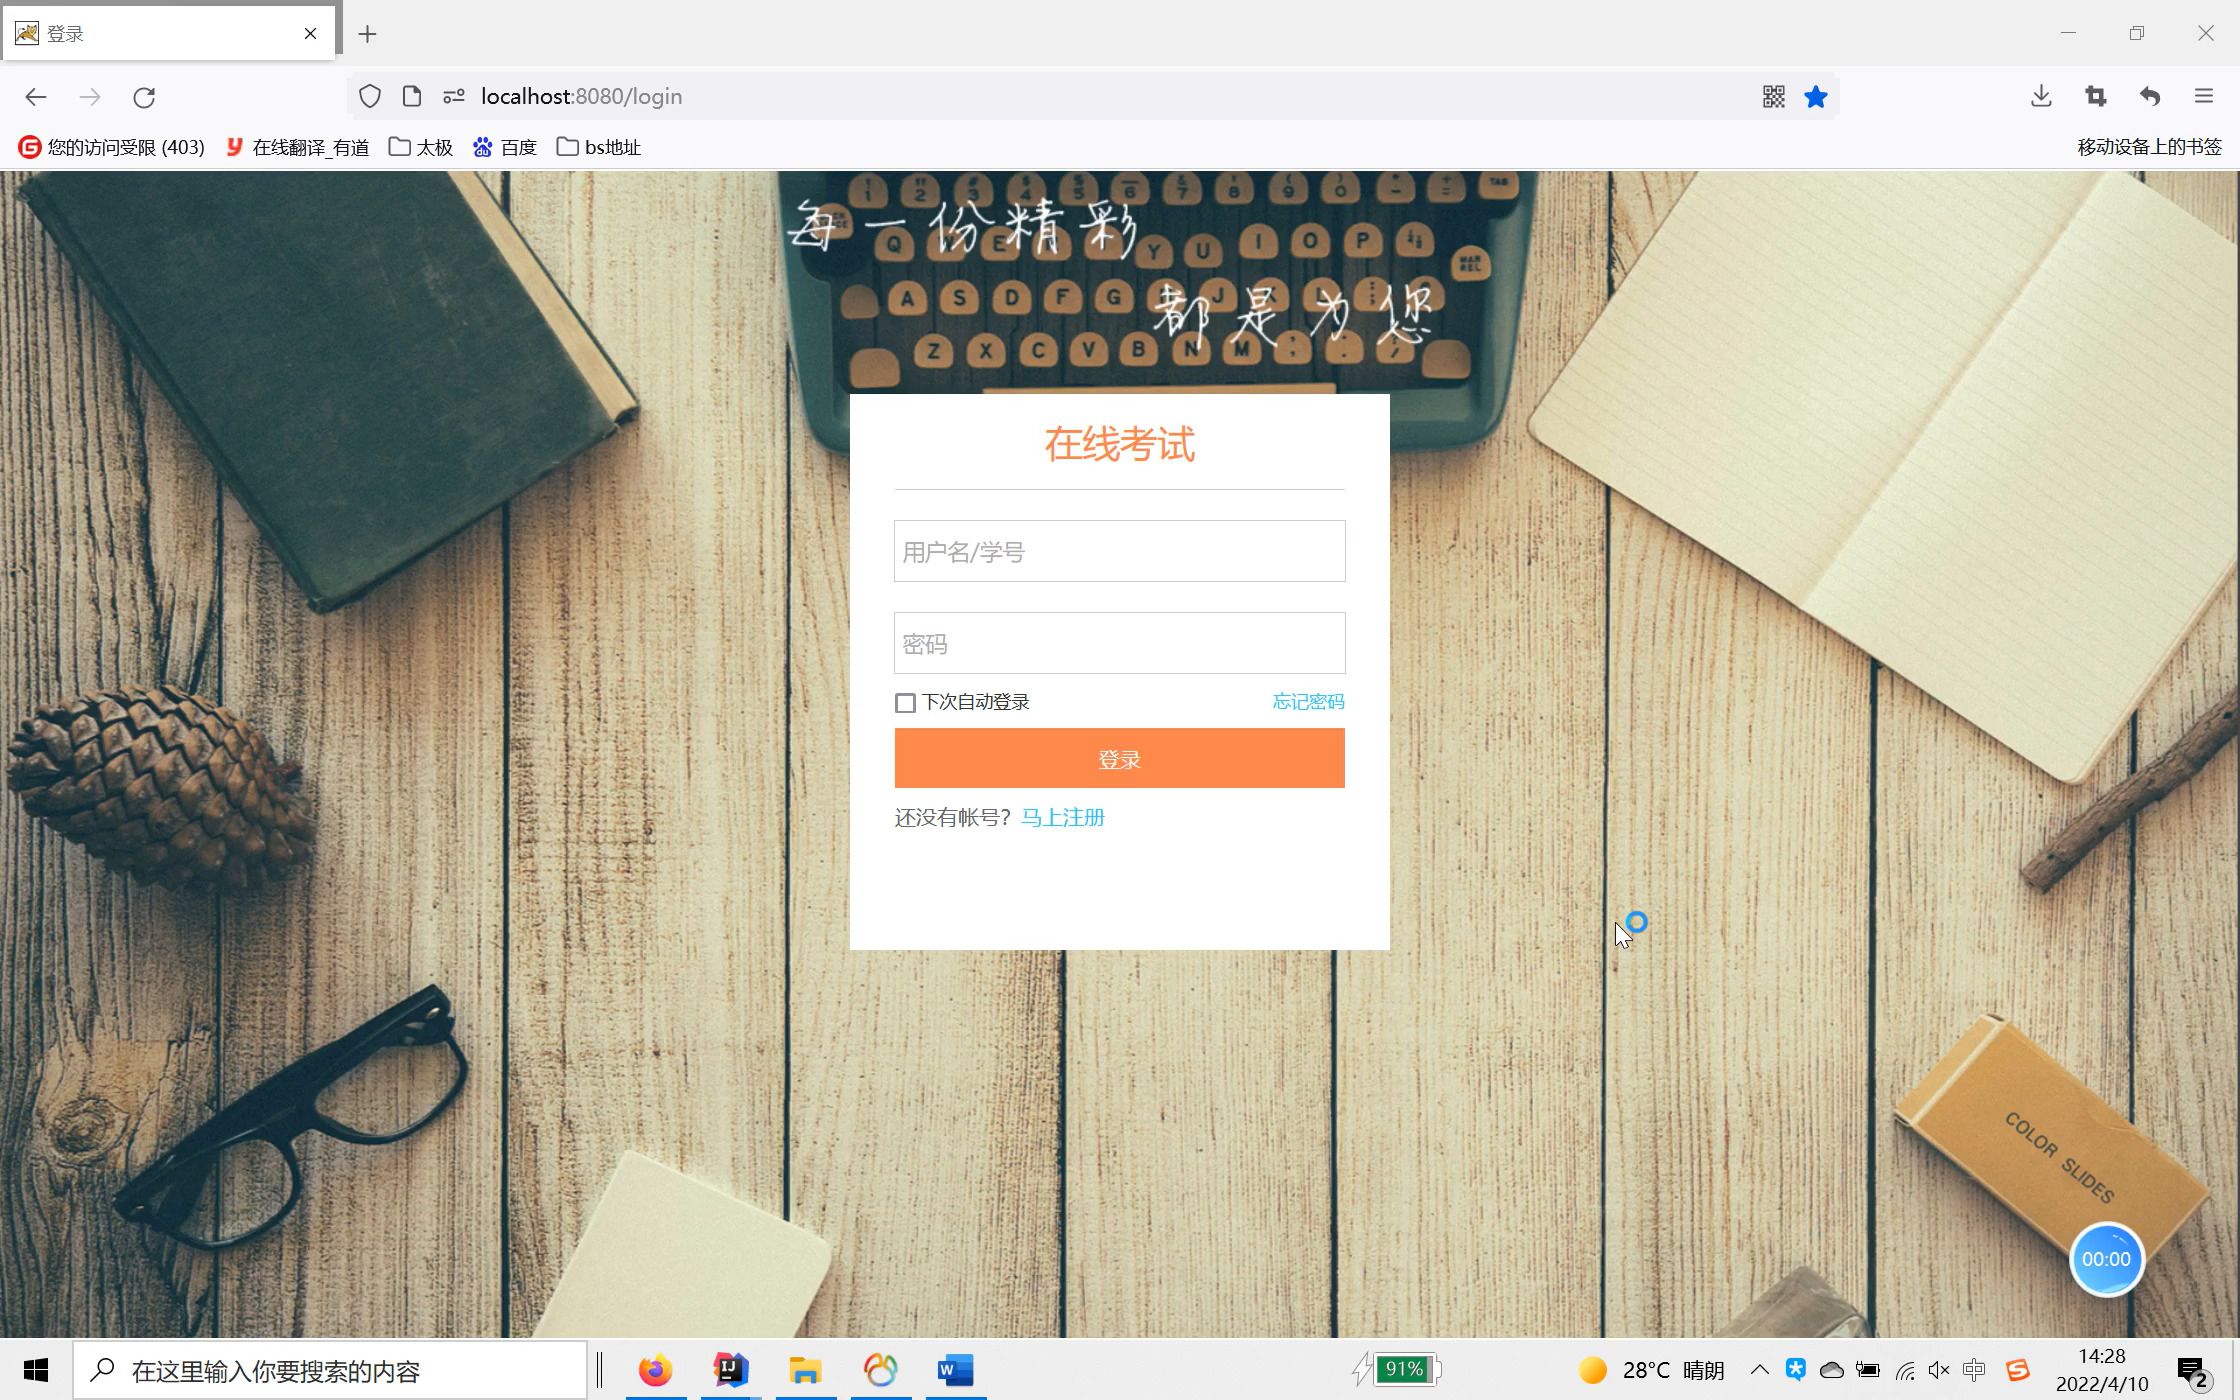Open the Windows Start menu
Screen dimensions: 2240x1400
36,1370
